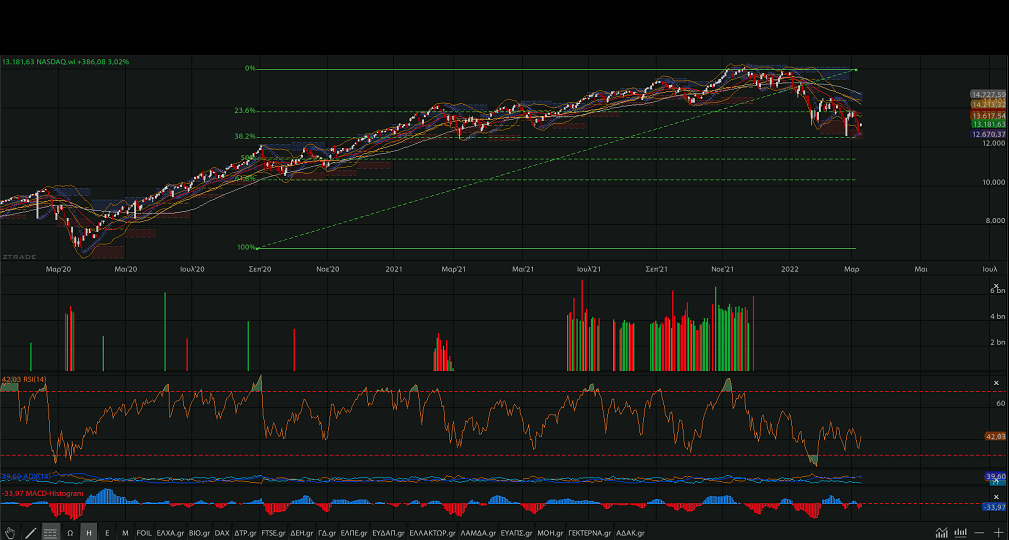Open the ΕΥΑΠΣ.gr symbol tab
1009x540 pixels.
click(x=517, y=533)
